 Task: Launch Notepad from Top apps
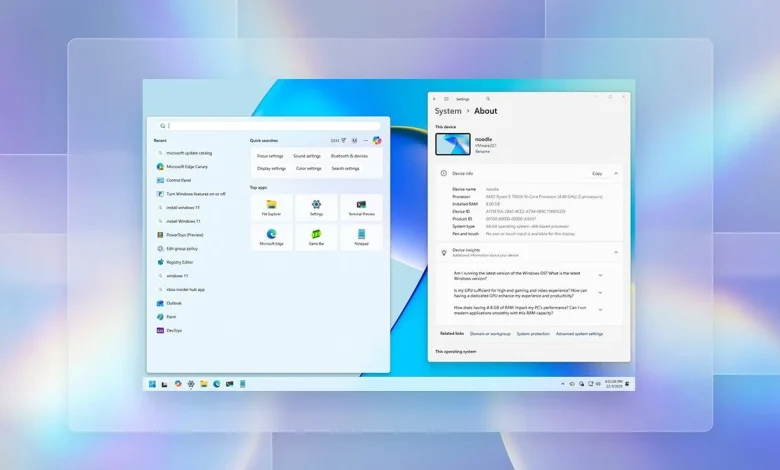[x=361, y=237]
